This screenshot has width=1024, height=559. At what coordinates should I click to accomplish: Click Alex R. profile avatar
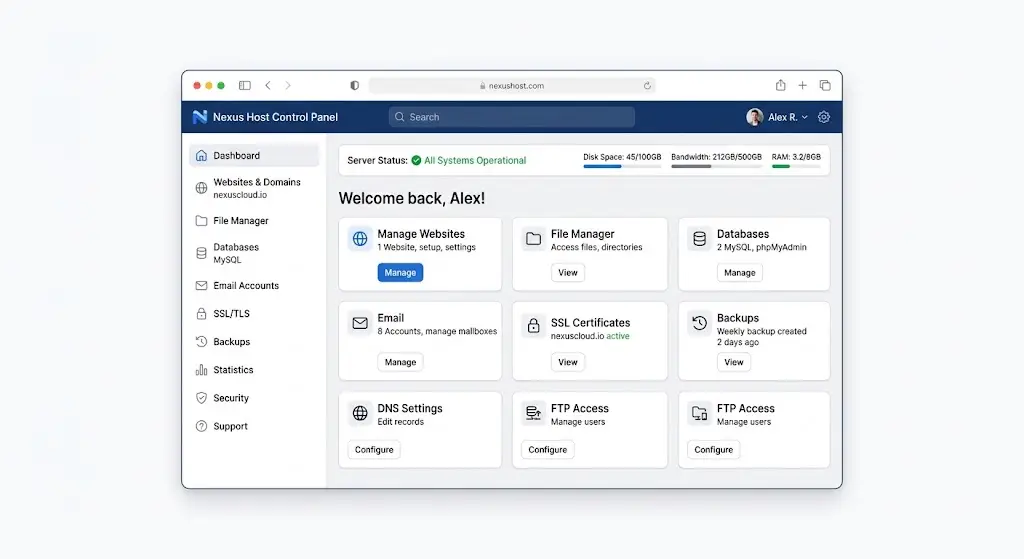click(754, 117)
